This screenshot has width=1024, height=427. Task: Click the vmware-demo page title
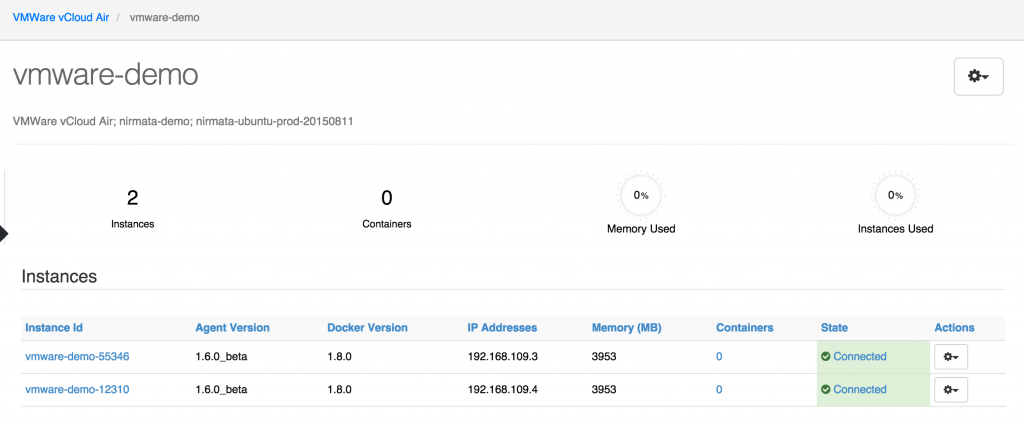pos(105,76)
